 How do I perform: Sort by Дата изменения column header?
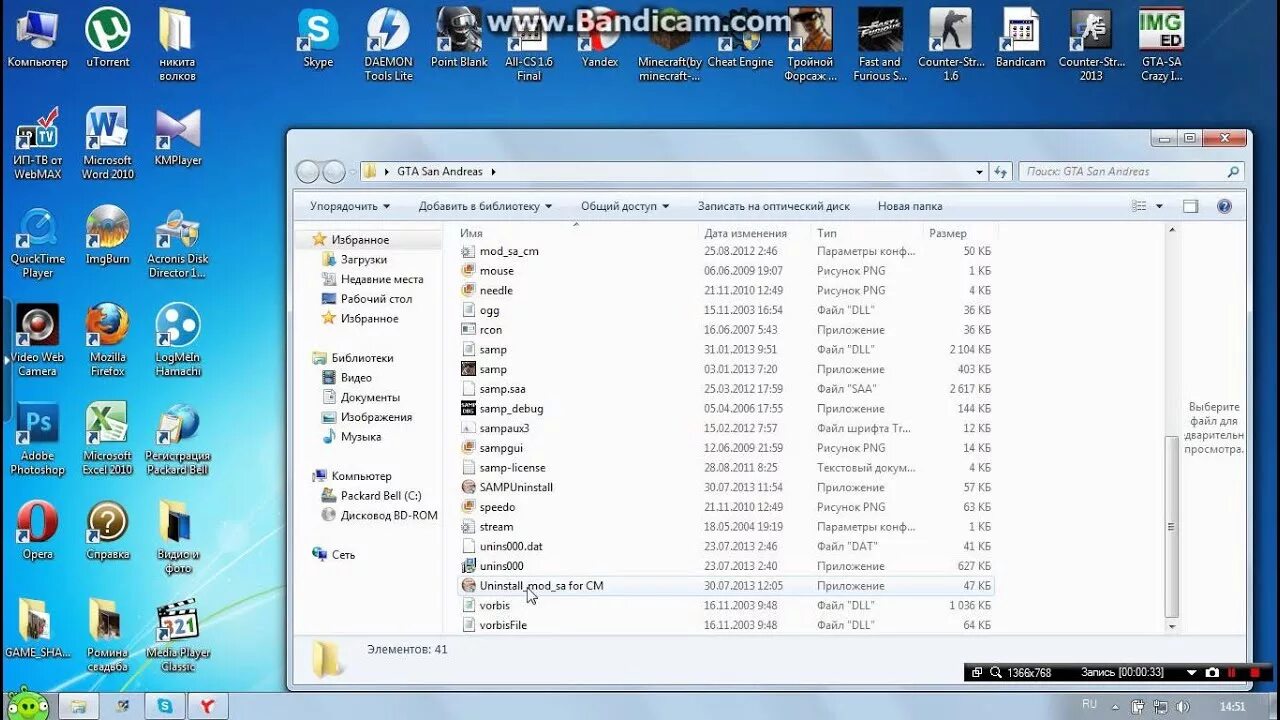pyautogui.click(x=756, y=233)
